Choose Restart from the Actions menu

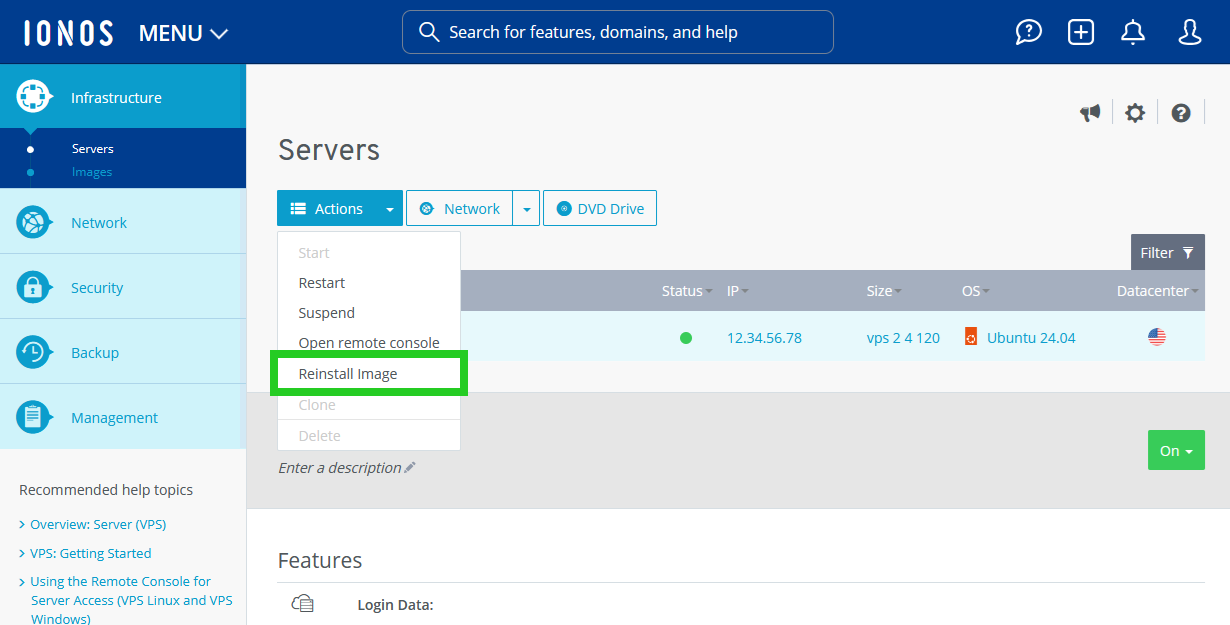coord(321,282)
